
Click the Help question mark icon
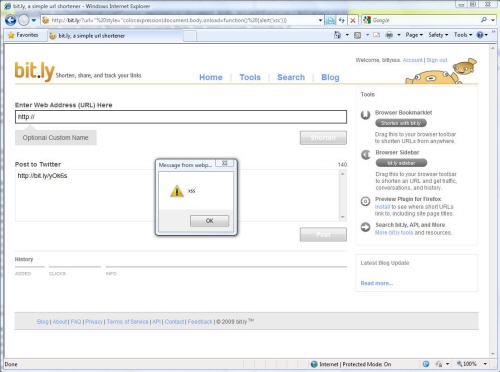pyautogui.click(x=480, y=35)
